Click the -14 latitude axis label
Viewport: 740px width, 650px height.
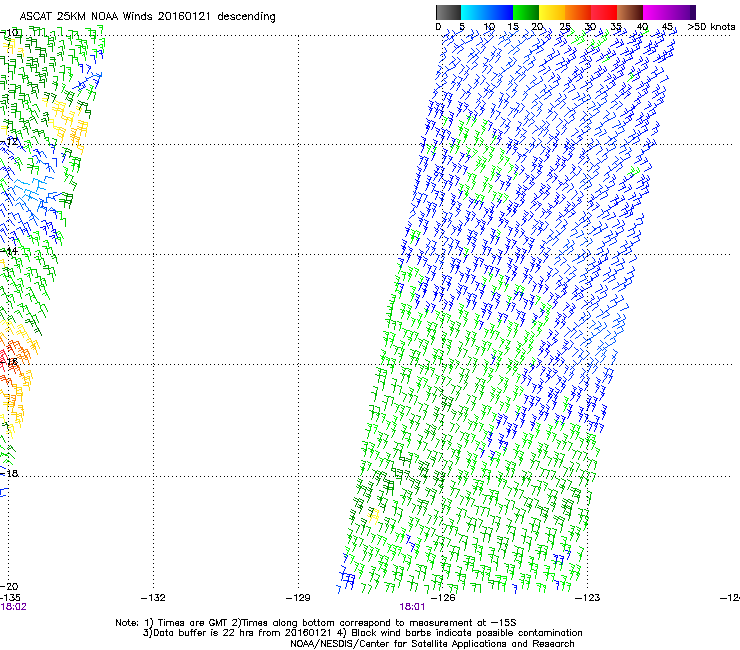(x=10, y=251)
